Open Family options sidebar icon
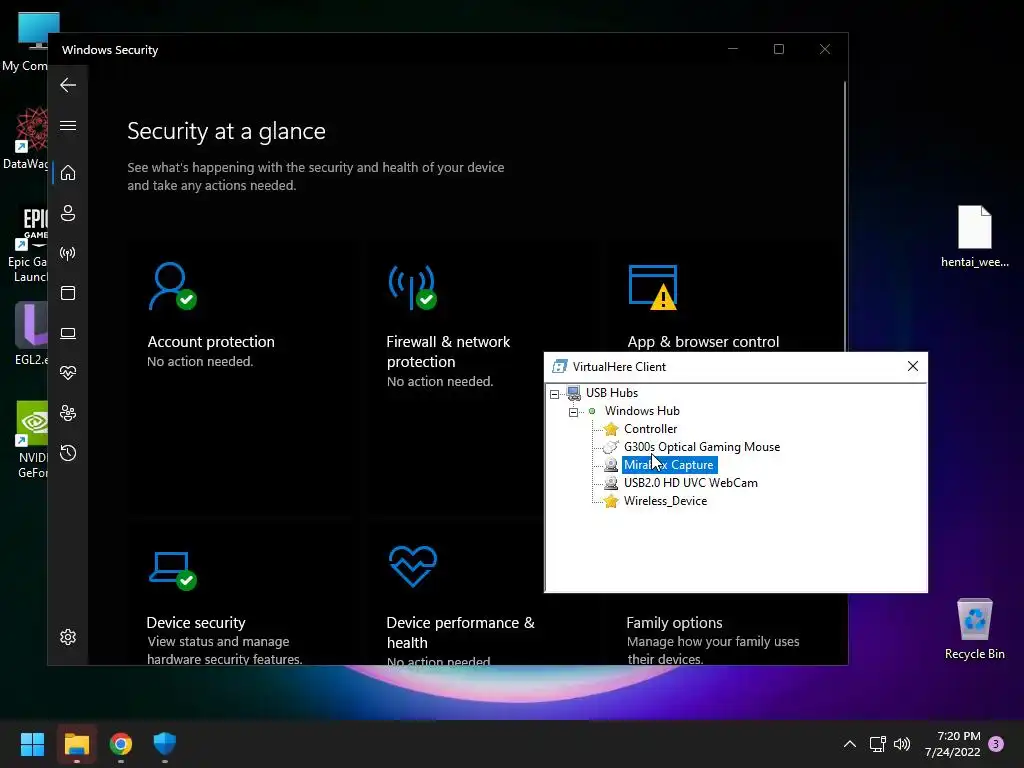Screen dimensions: 1024x768 [68, 413]
